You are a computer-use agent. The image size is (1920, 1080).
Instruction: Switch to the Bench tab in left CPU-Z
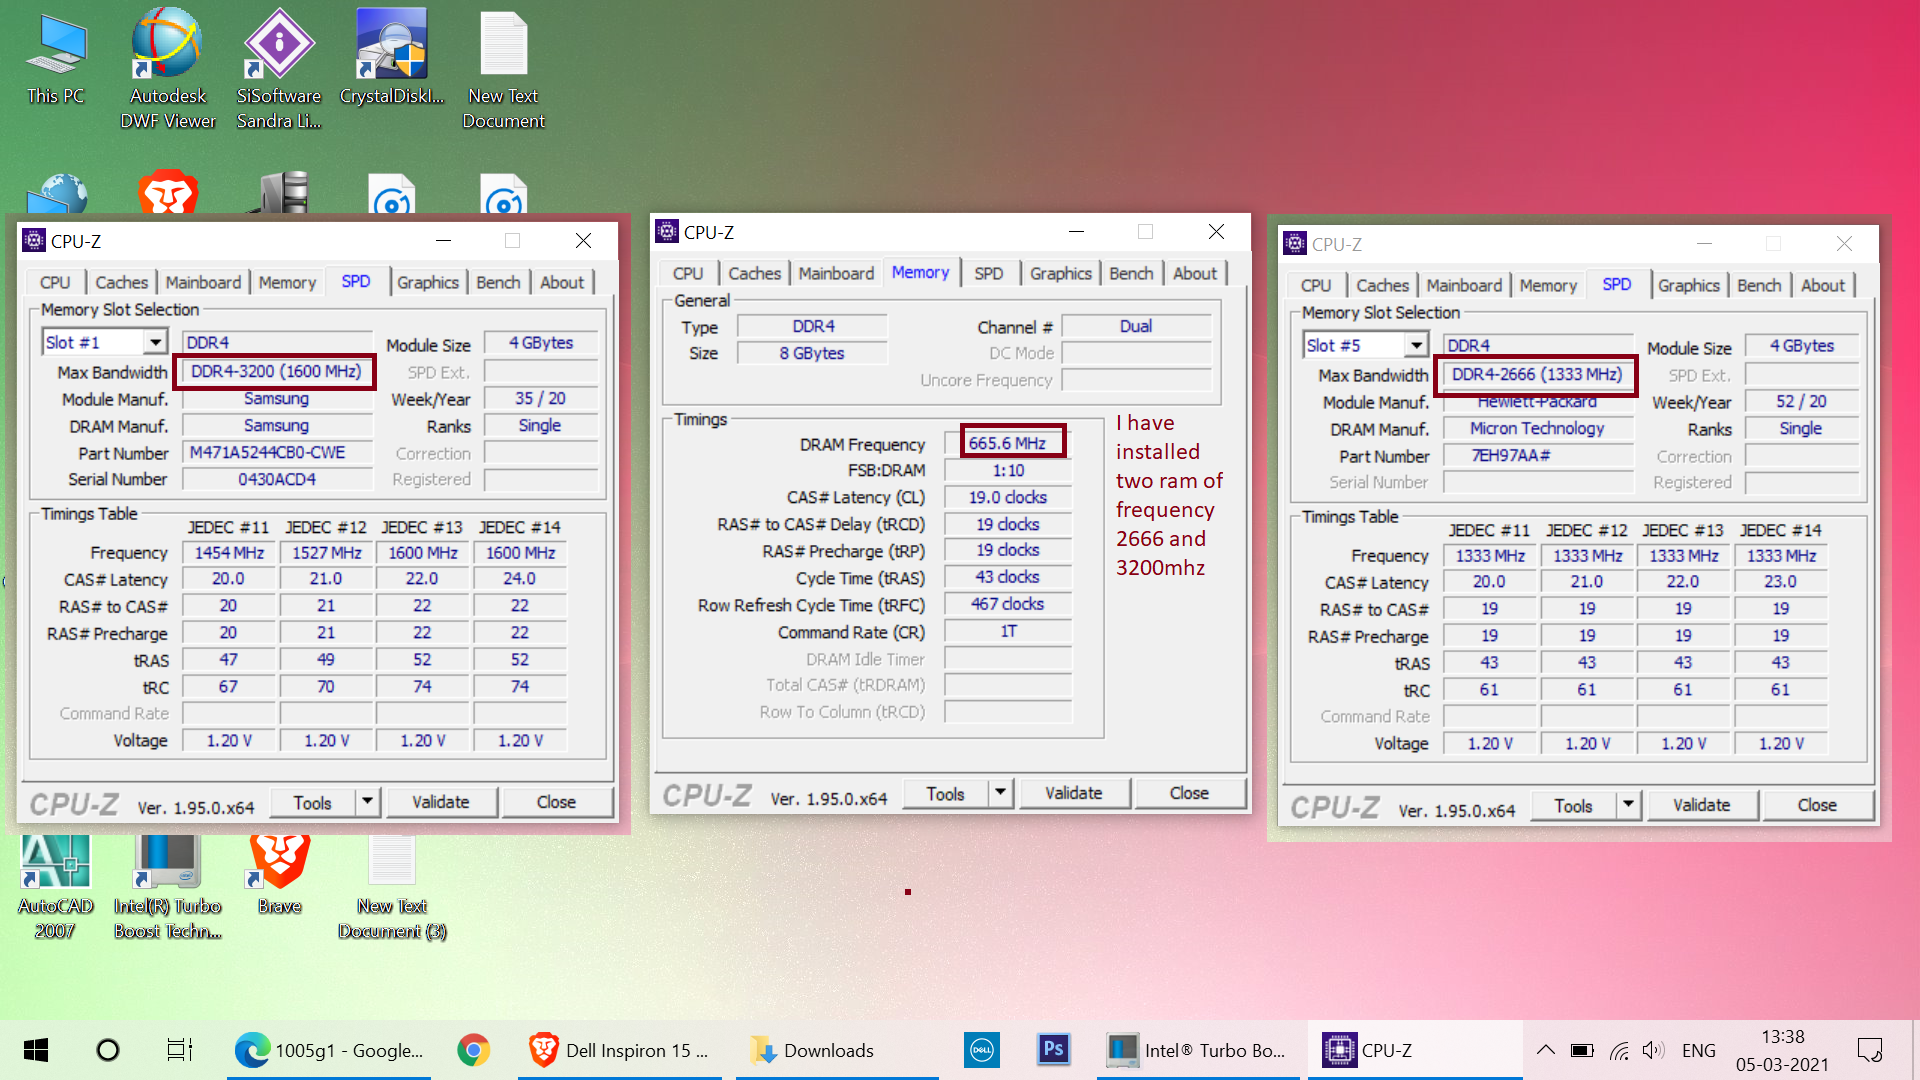(497, 281)
